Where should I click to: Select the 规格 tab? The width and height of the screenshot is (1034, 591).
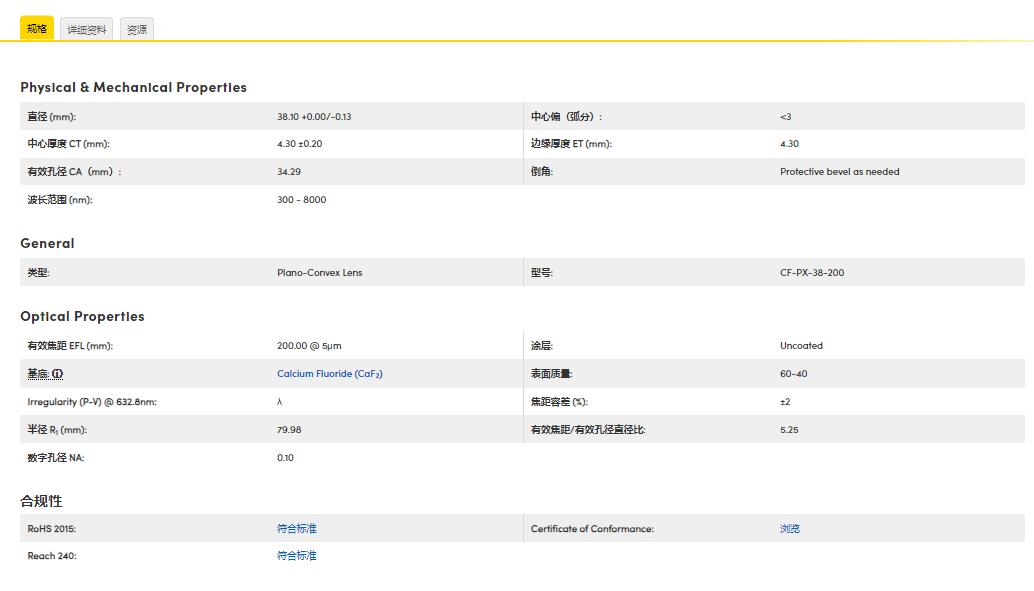[x=35, y=28]
